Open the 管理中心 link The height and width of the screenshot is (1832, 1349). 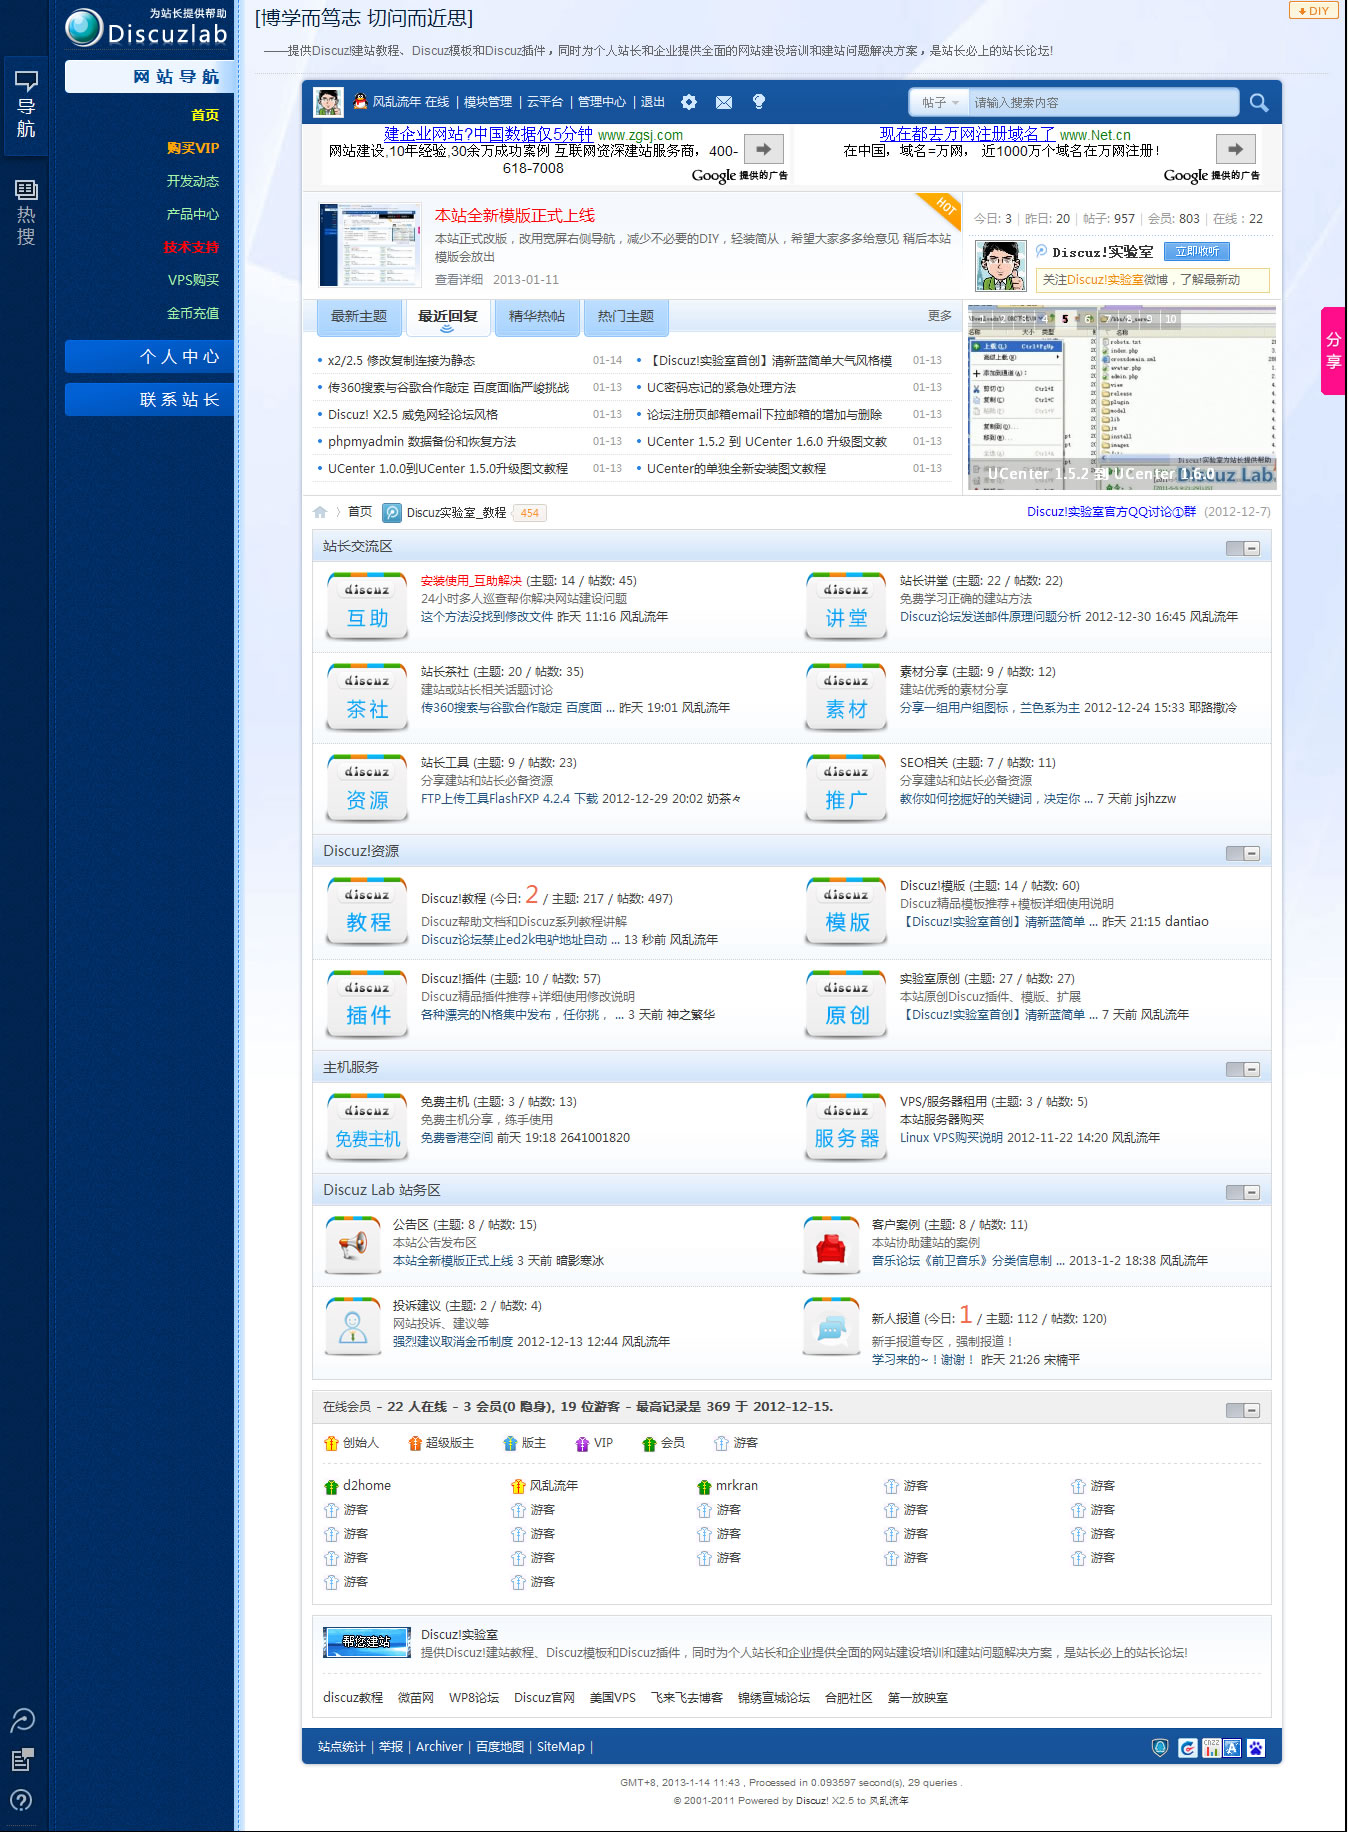point(602,102)
